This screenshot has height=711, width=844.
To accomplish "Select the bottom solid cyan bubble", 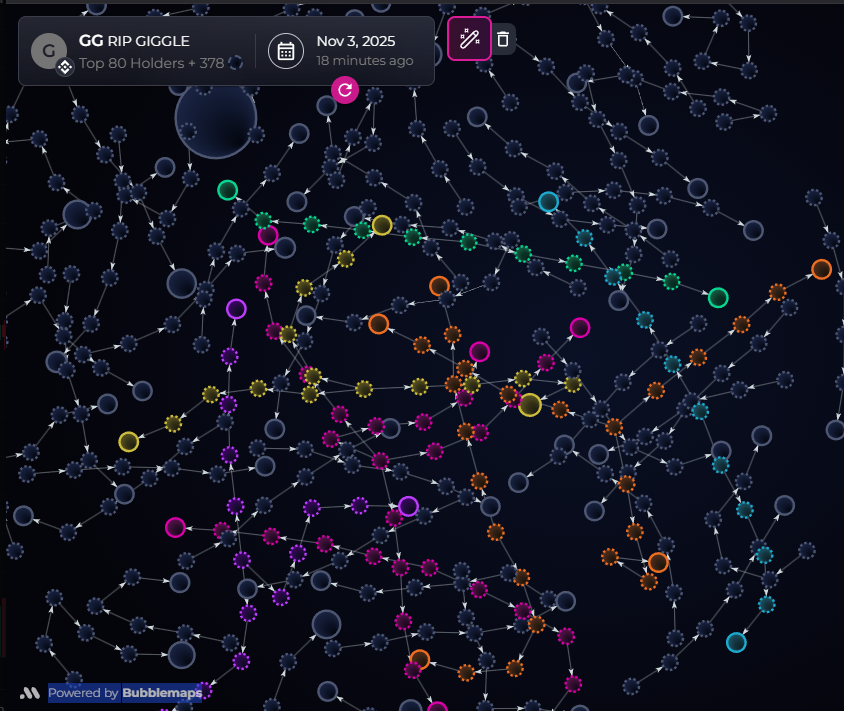I will 736,642.
